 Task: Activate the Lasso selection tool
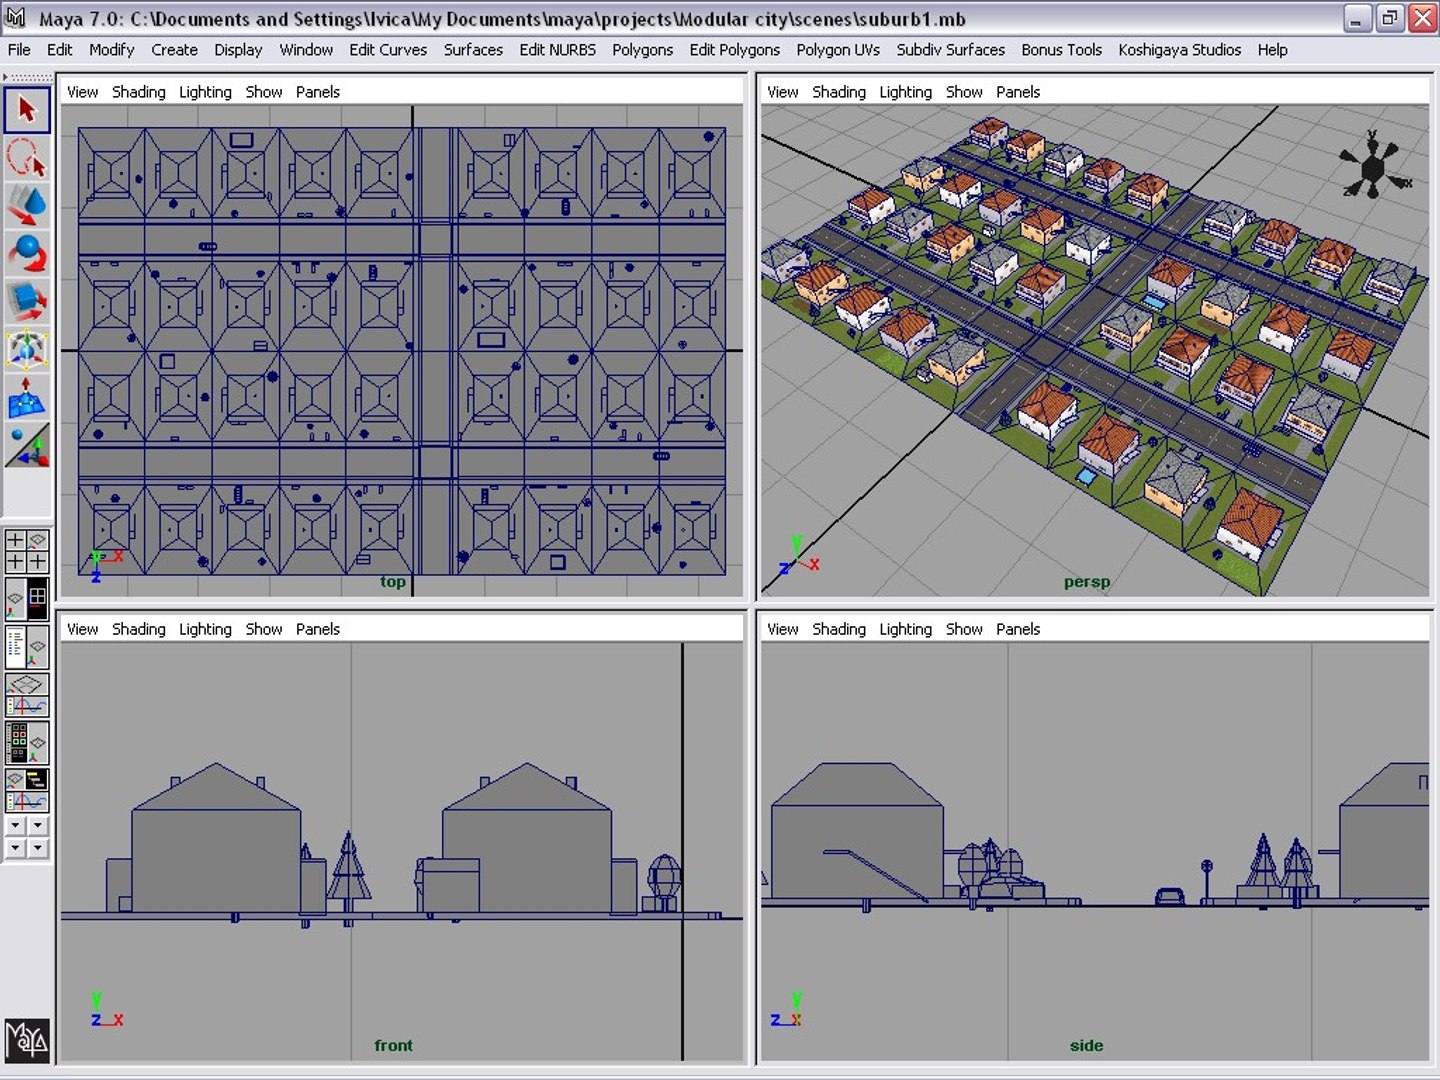(27, 158)
